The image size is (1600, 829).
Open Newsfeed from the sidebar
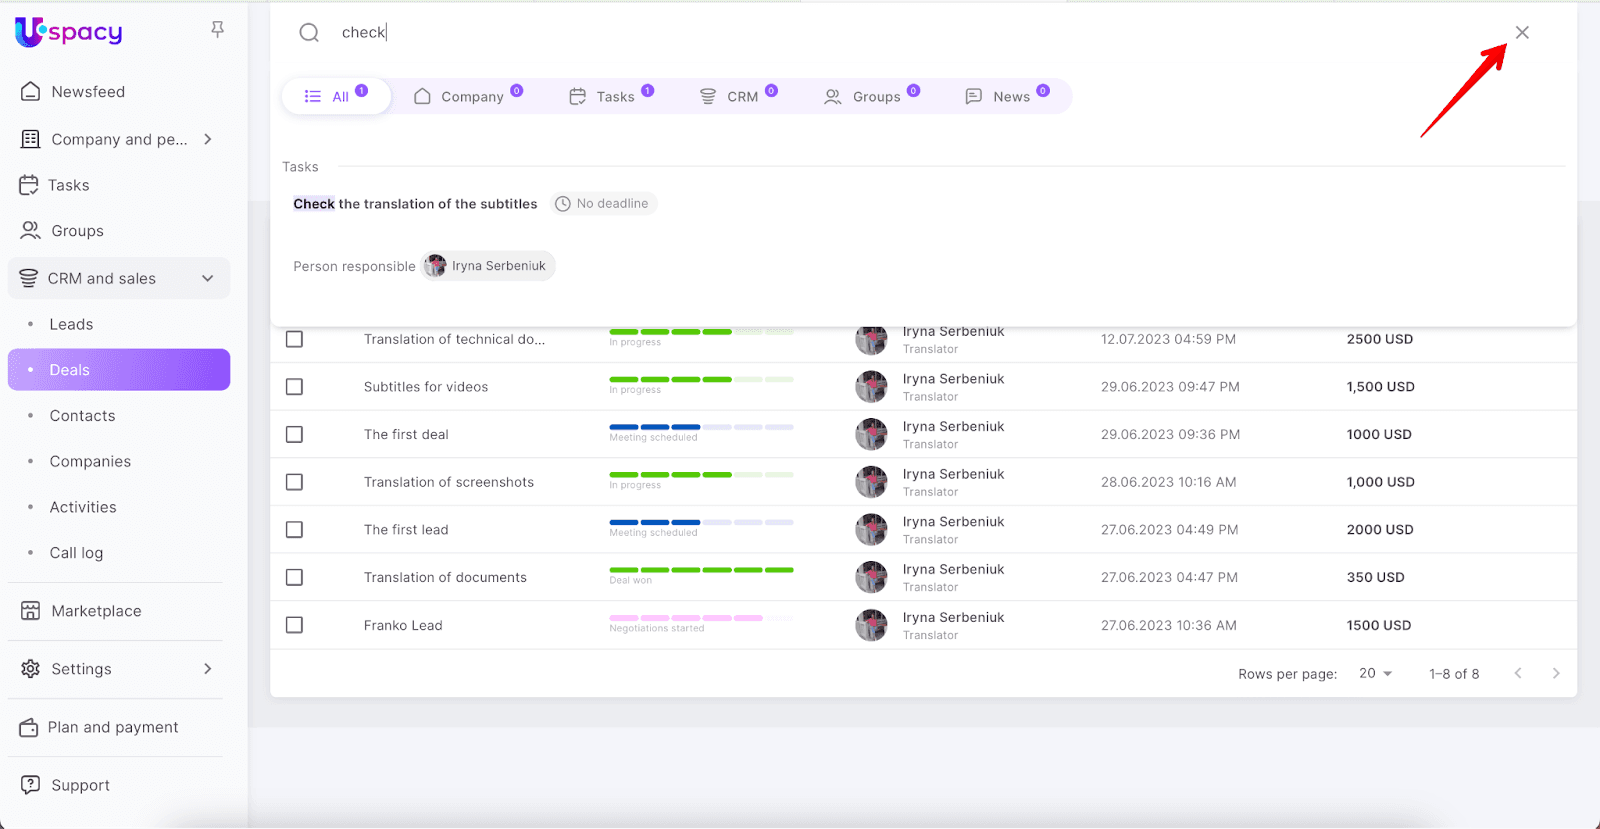click(x=88, y=92)
